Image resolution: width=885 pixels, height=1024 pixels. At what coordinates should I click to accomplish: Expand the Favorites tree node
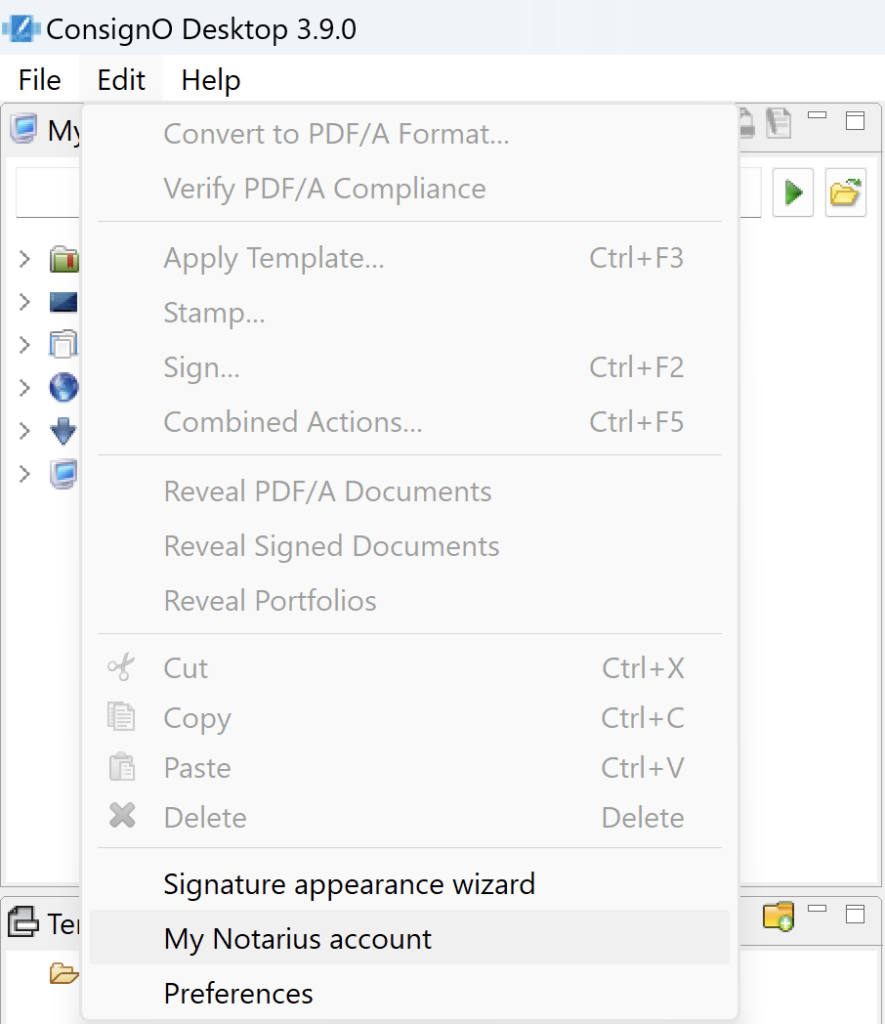click(25, 257)
